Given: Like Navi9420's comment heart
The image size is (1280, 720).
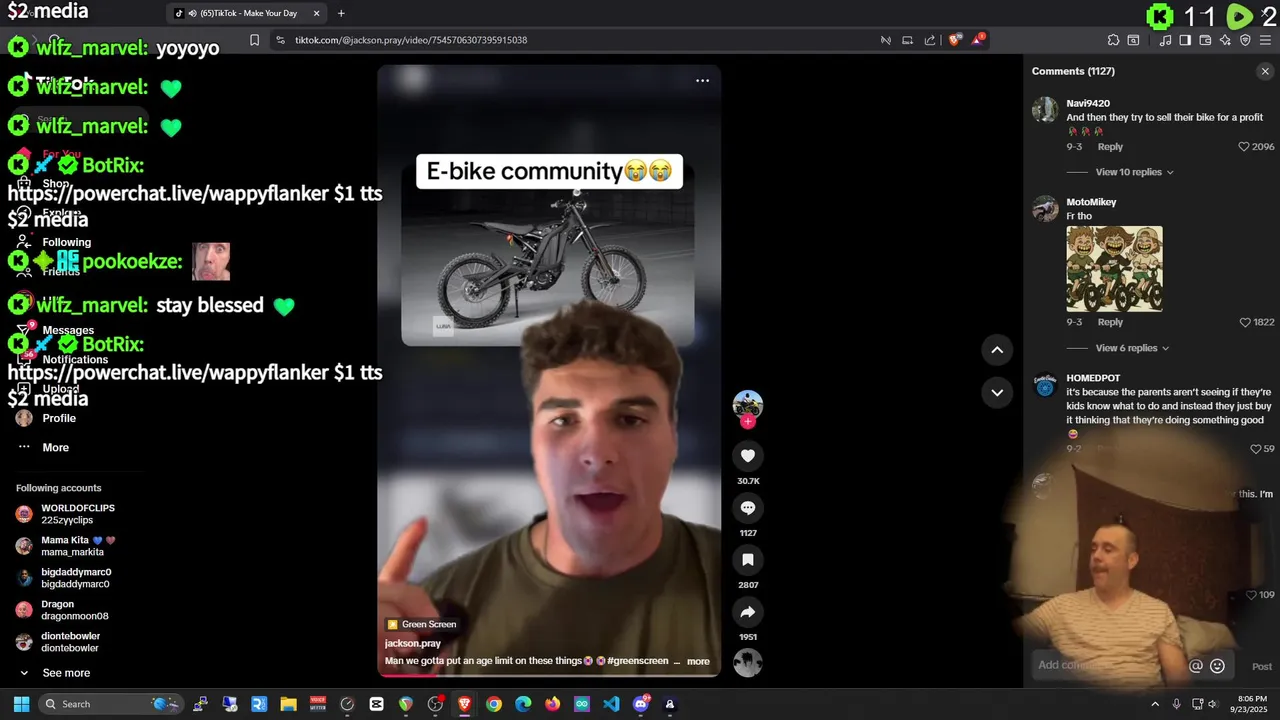Looking at the screenshot, I should [x=1244, y=147].
